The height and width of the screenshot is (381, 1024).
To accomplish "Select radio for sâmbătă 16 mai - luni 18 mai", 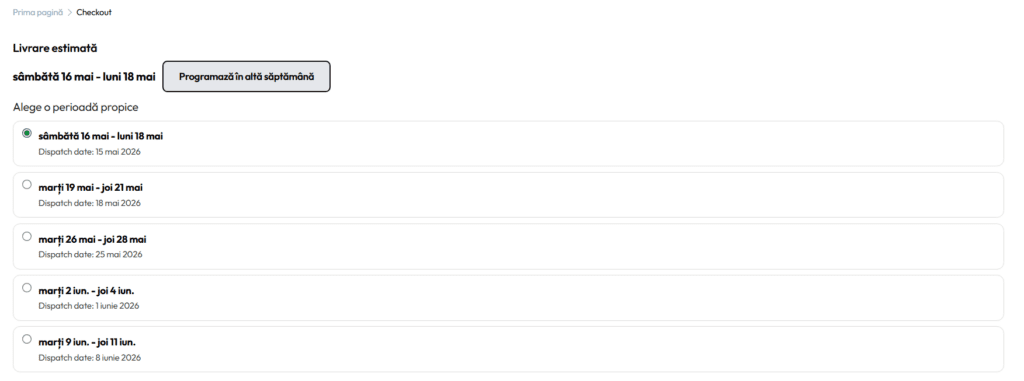I will pyautogui.click(x=27, y=133).
